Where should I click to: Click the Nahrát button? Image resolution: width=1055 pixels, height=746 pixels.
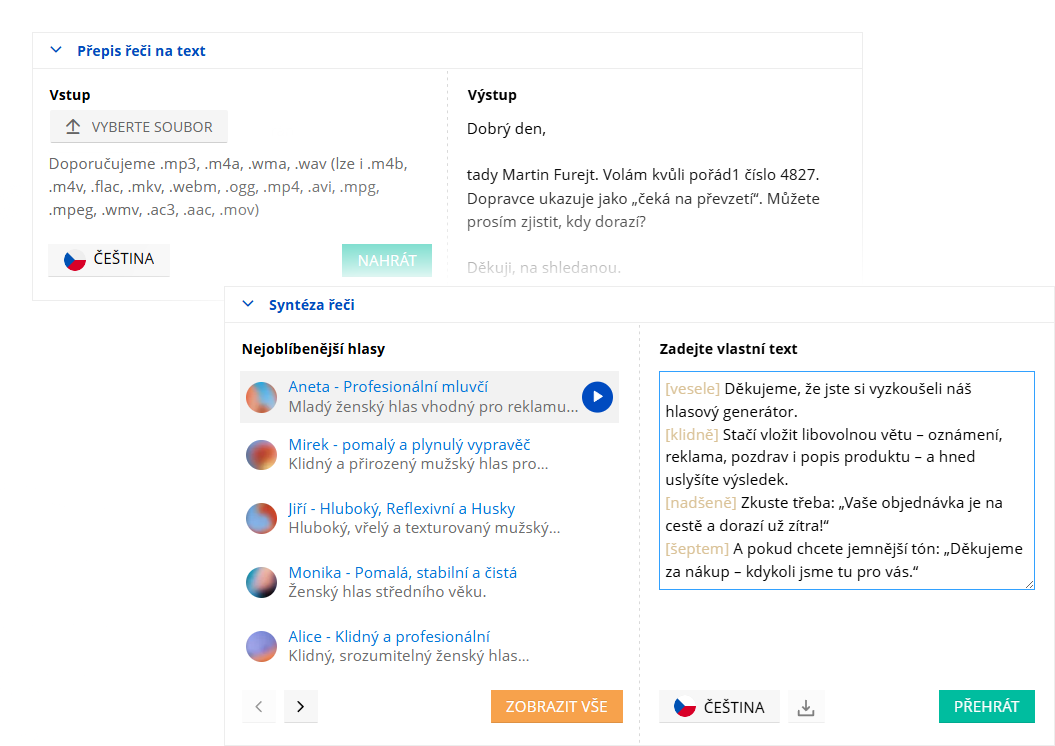click(387, 260)
